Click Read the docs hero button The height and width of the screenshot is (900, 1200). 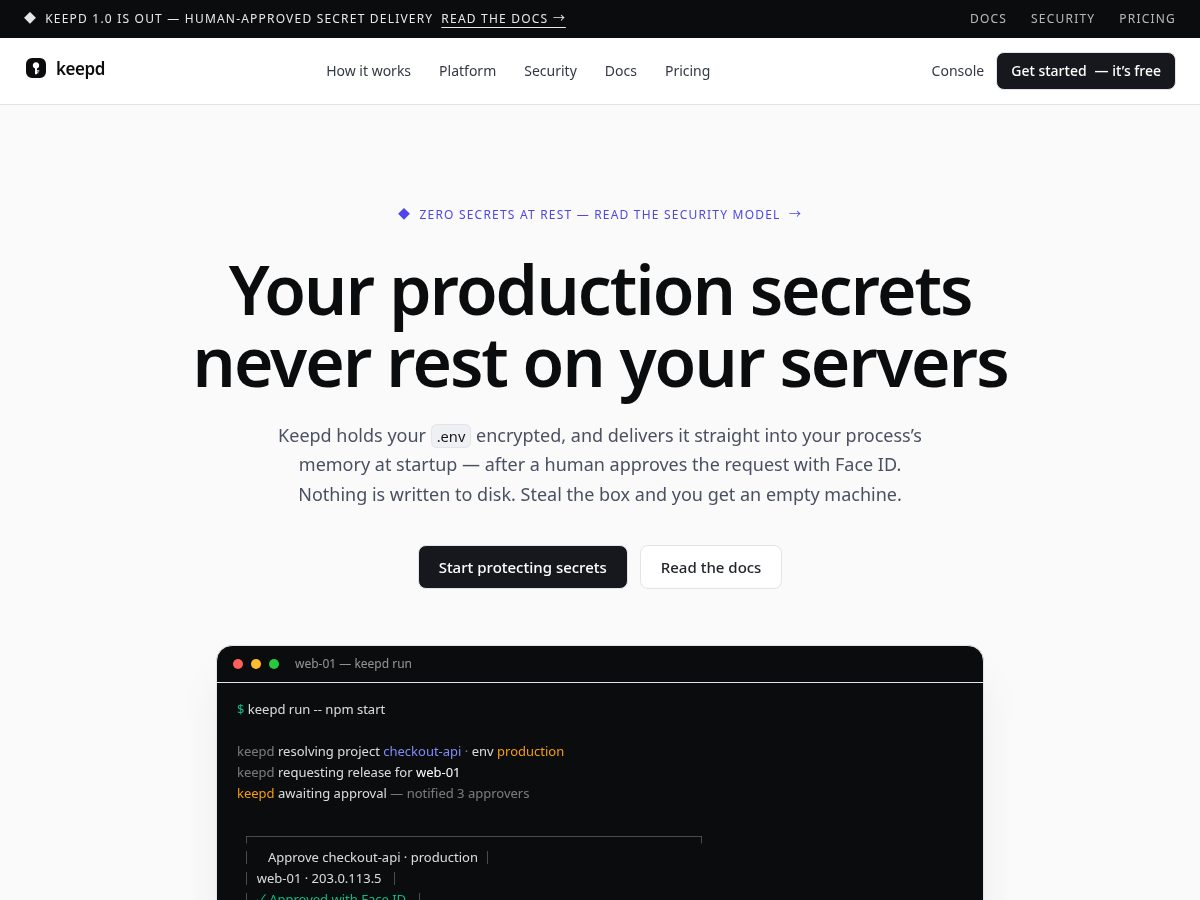[x=711, y=567]
